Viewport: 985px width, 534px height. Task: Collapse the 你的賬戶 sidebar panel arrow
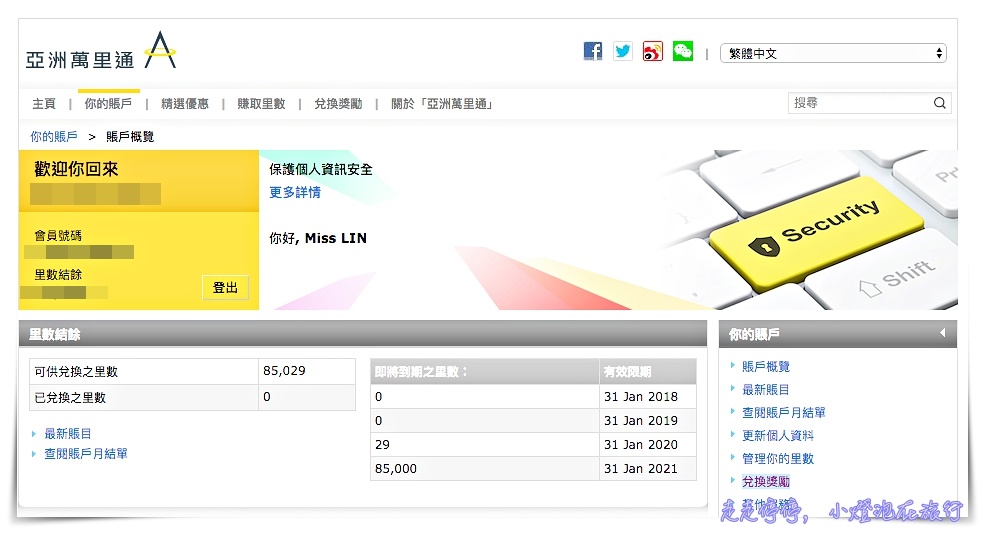942,333
